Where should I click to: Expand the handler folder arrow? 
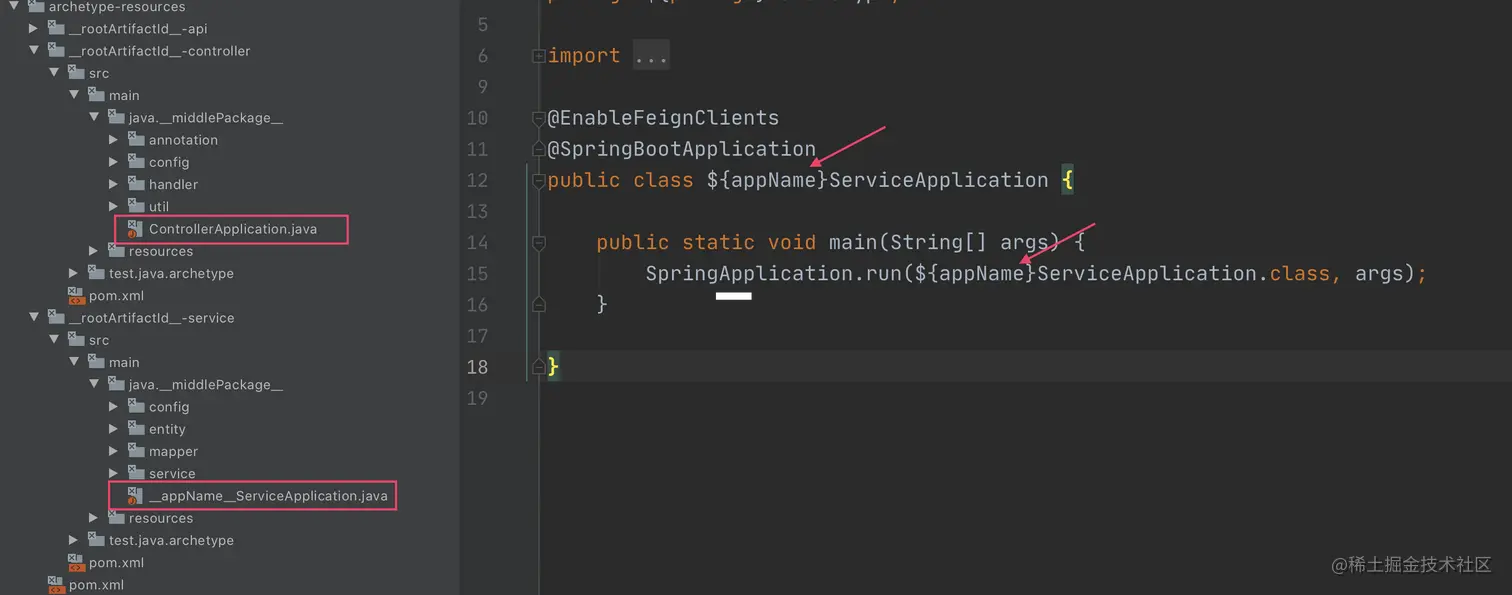[x=114, y=184]
